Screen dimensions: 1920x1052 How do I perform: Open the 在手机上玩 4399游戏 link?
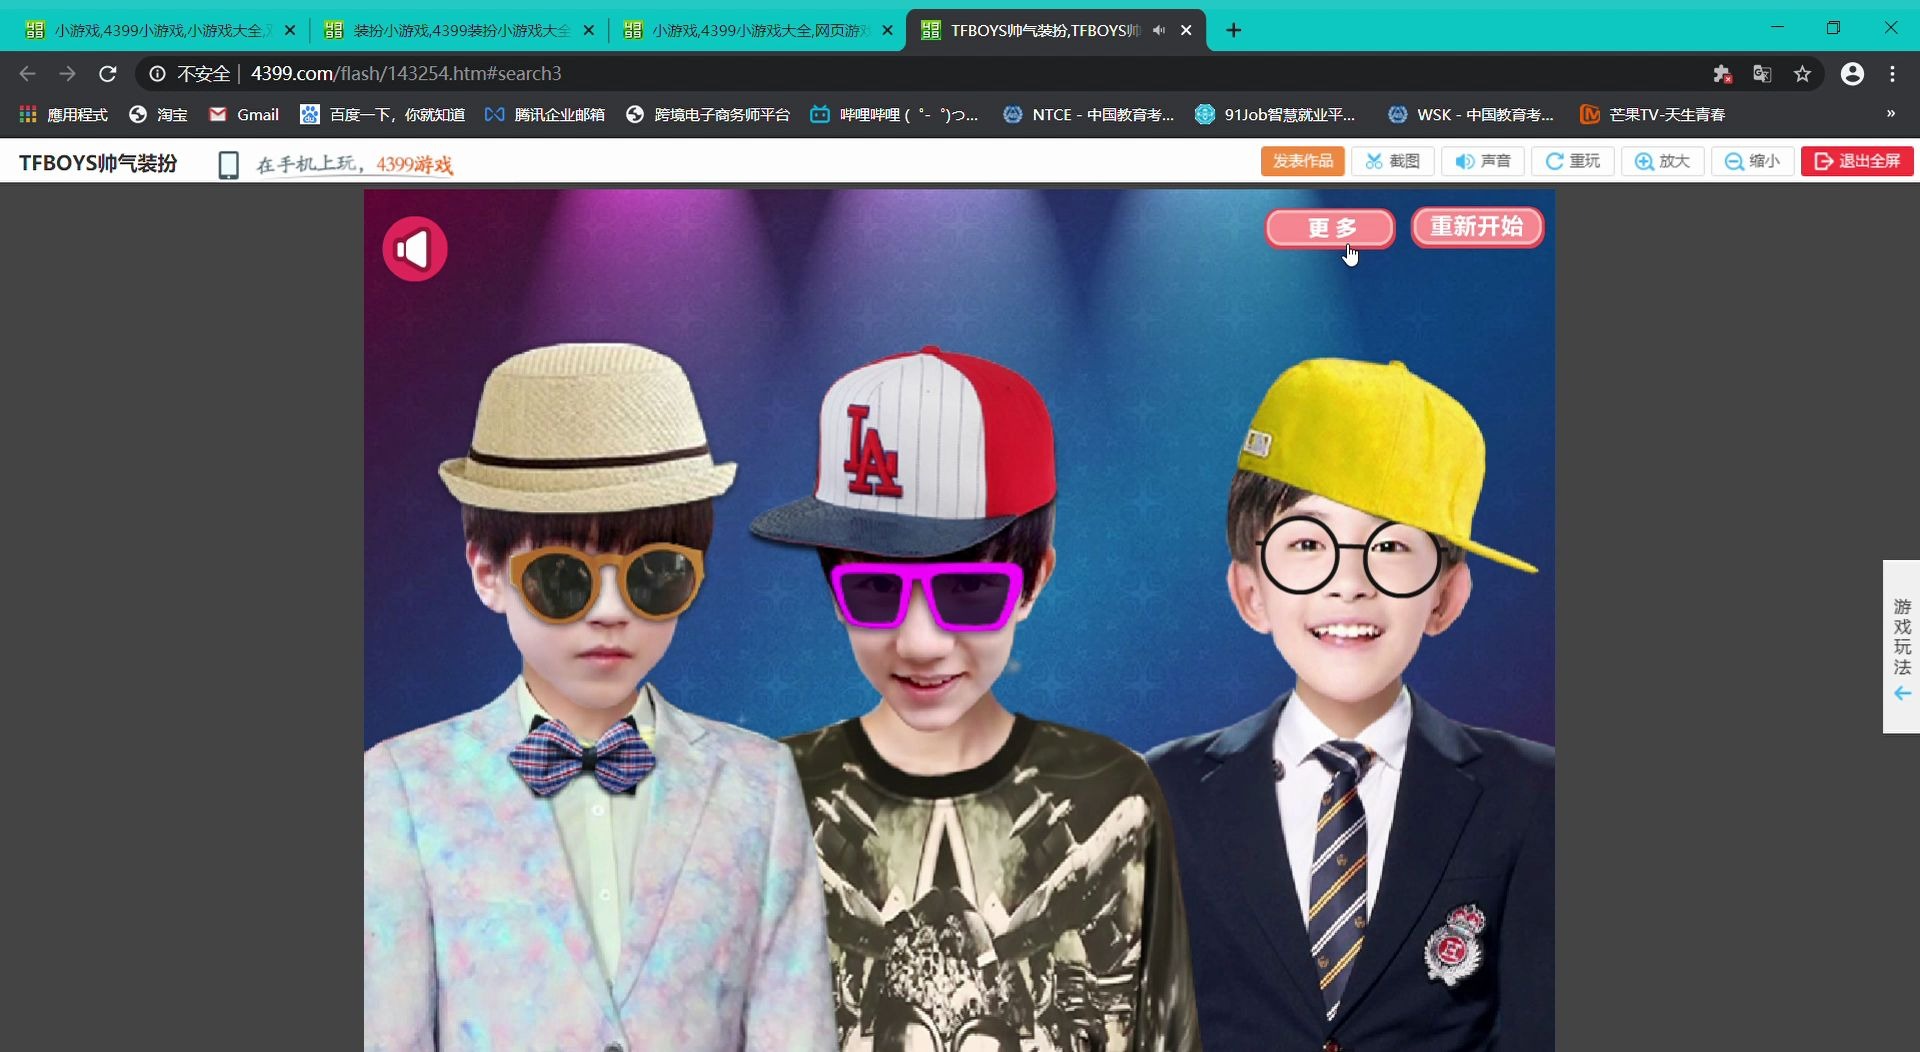coord(355,165)
